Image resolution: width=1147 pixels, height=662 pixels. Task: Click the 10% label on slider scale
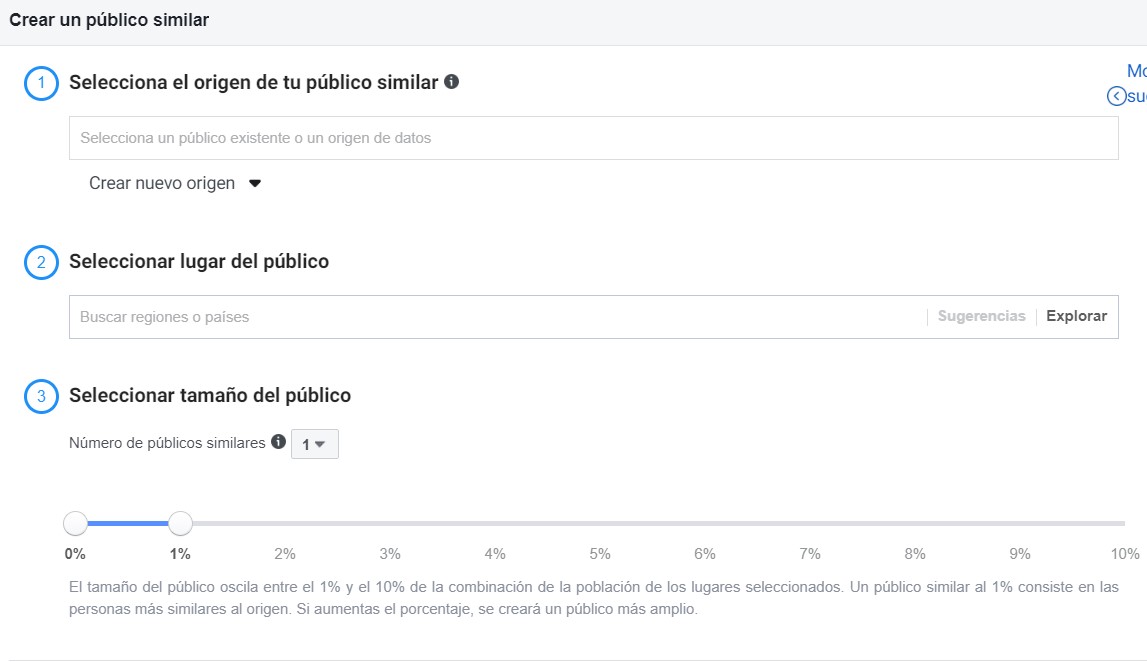(x=1124, y=554)
